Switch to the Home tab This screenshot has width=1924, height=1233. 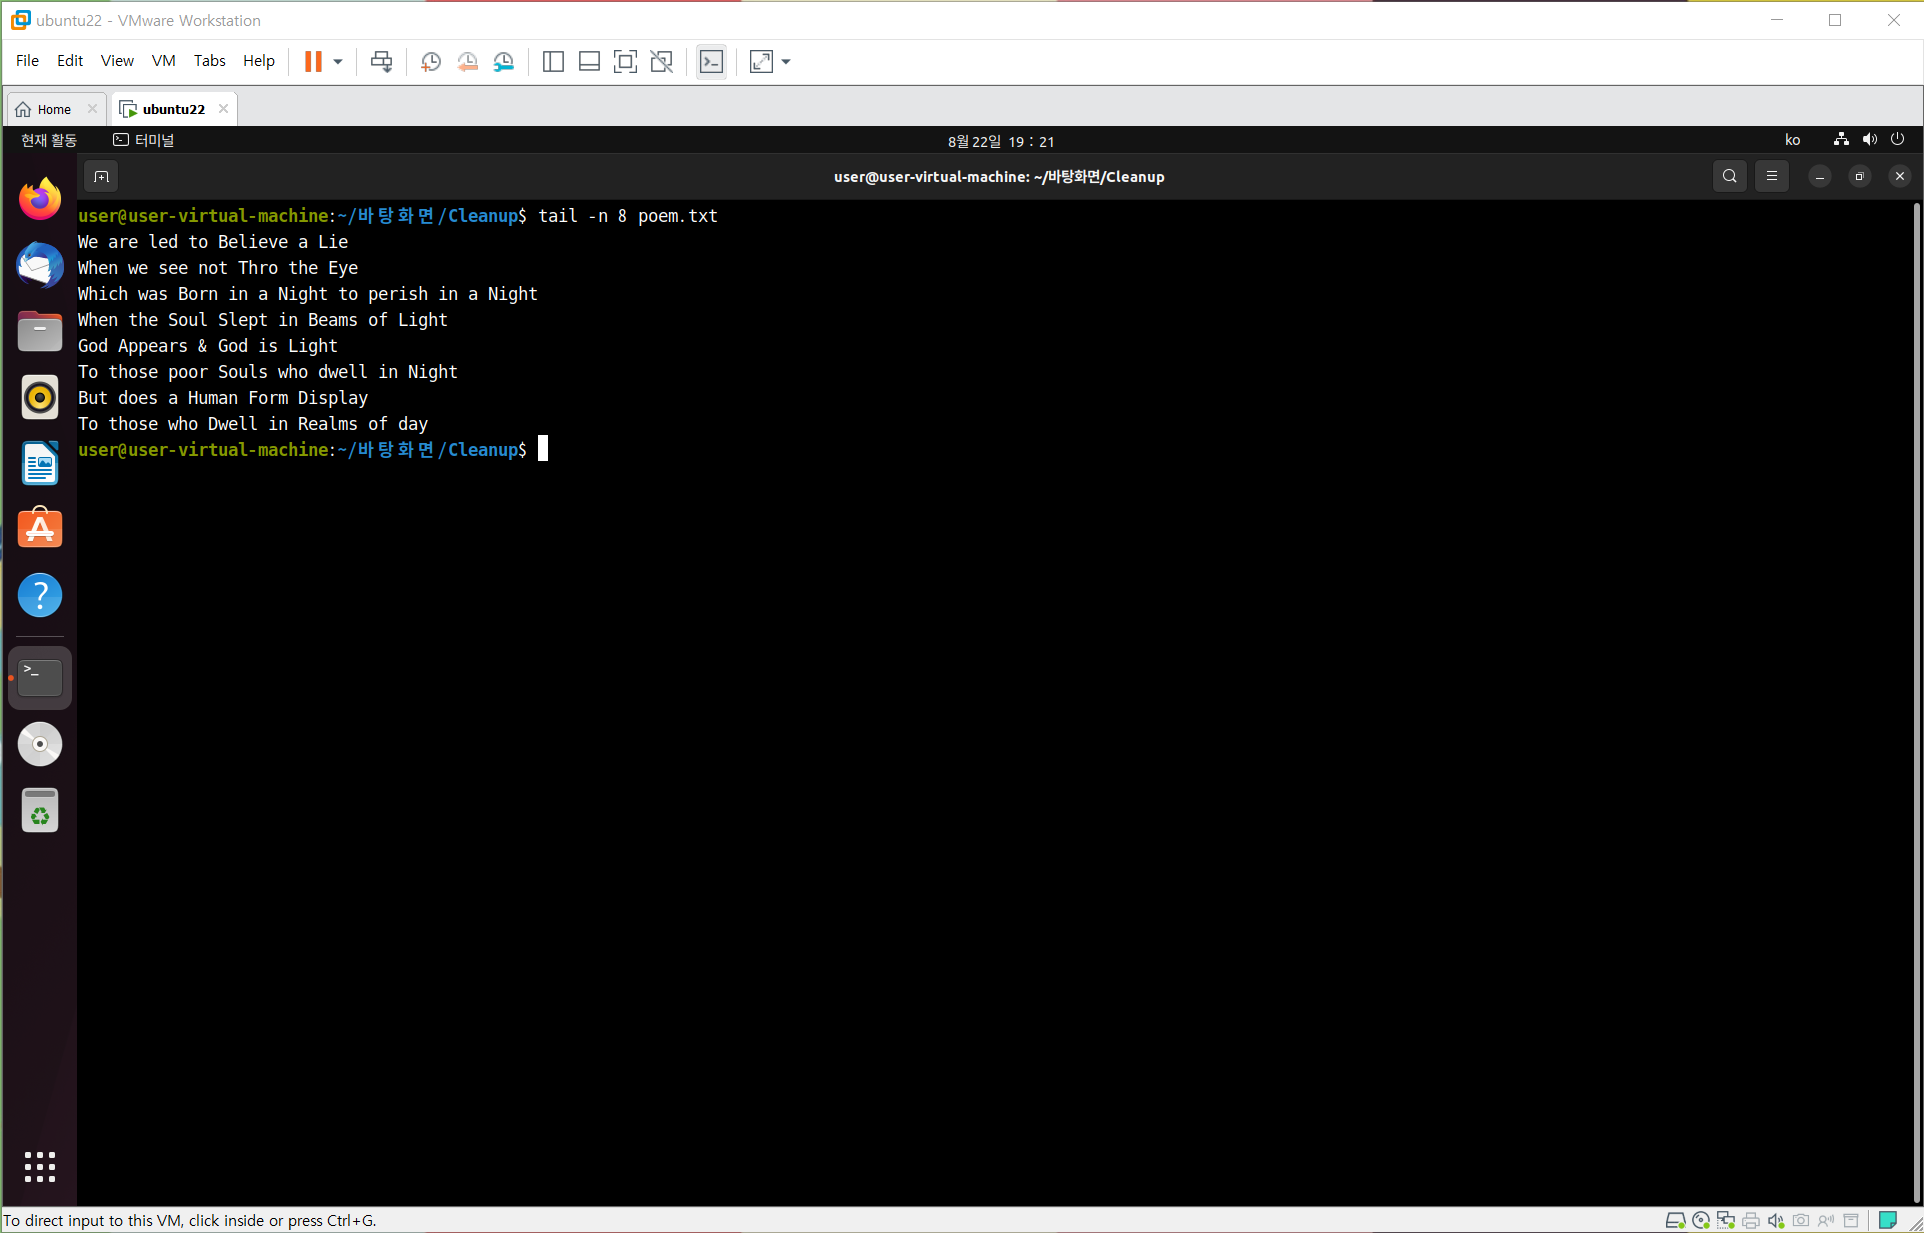[54, 109]
